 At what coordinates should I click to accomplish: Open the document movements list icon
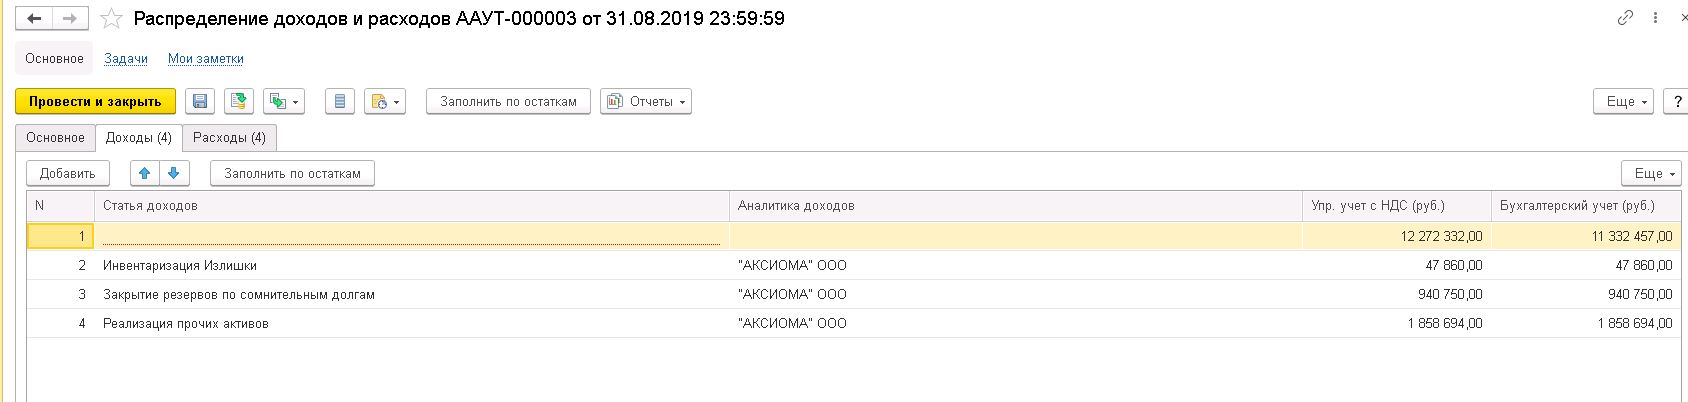340,101
